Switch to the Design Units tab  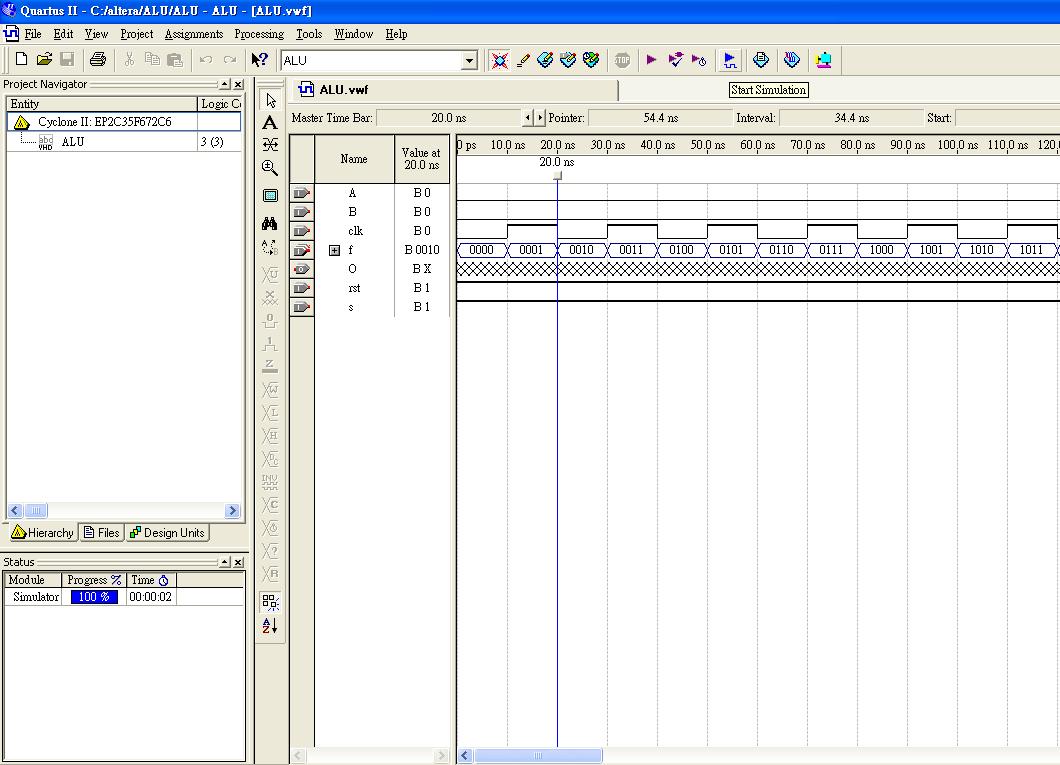167,533
